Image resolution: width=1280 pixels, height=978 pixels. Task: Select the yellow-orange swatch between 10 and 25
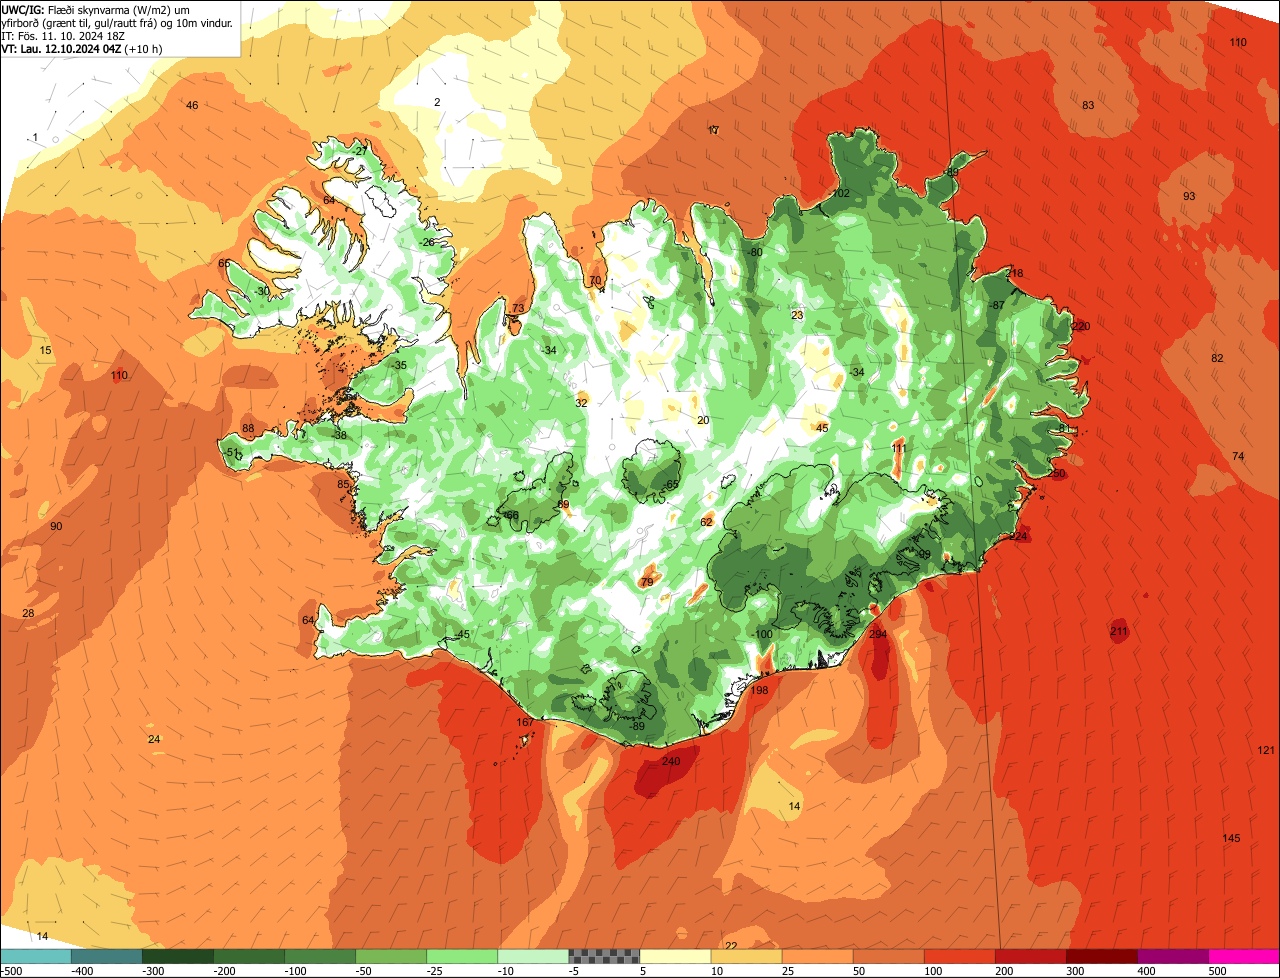[x=746, y=956]
